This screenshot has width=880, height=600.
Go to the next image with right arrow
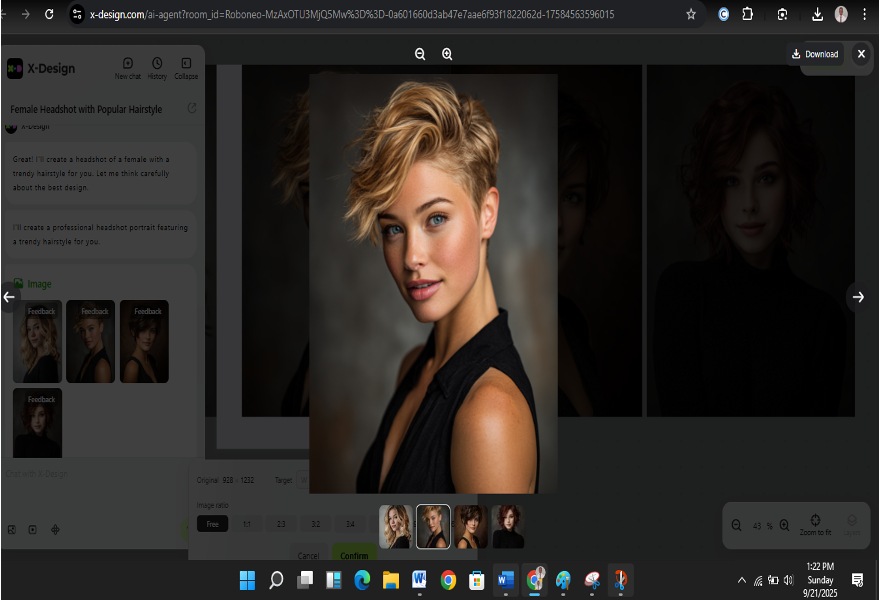[x=857, y=297]
